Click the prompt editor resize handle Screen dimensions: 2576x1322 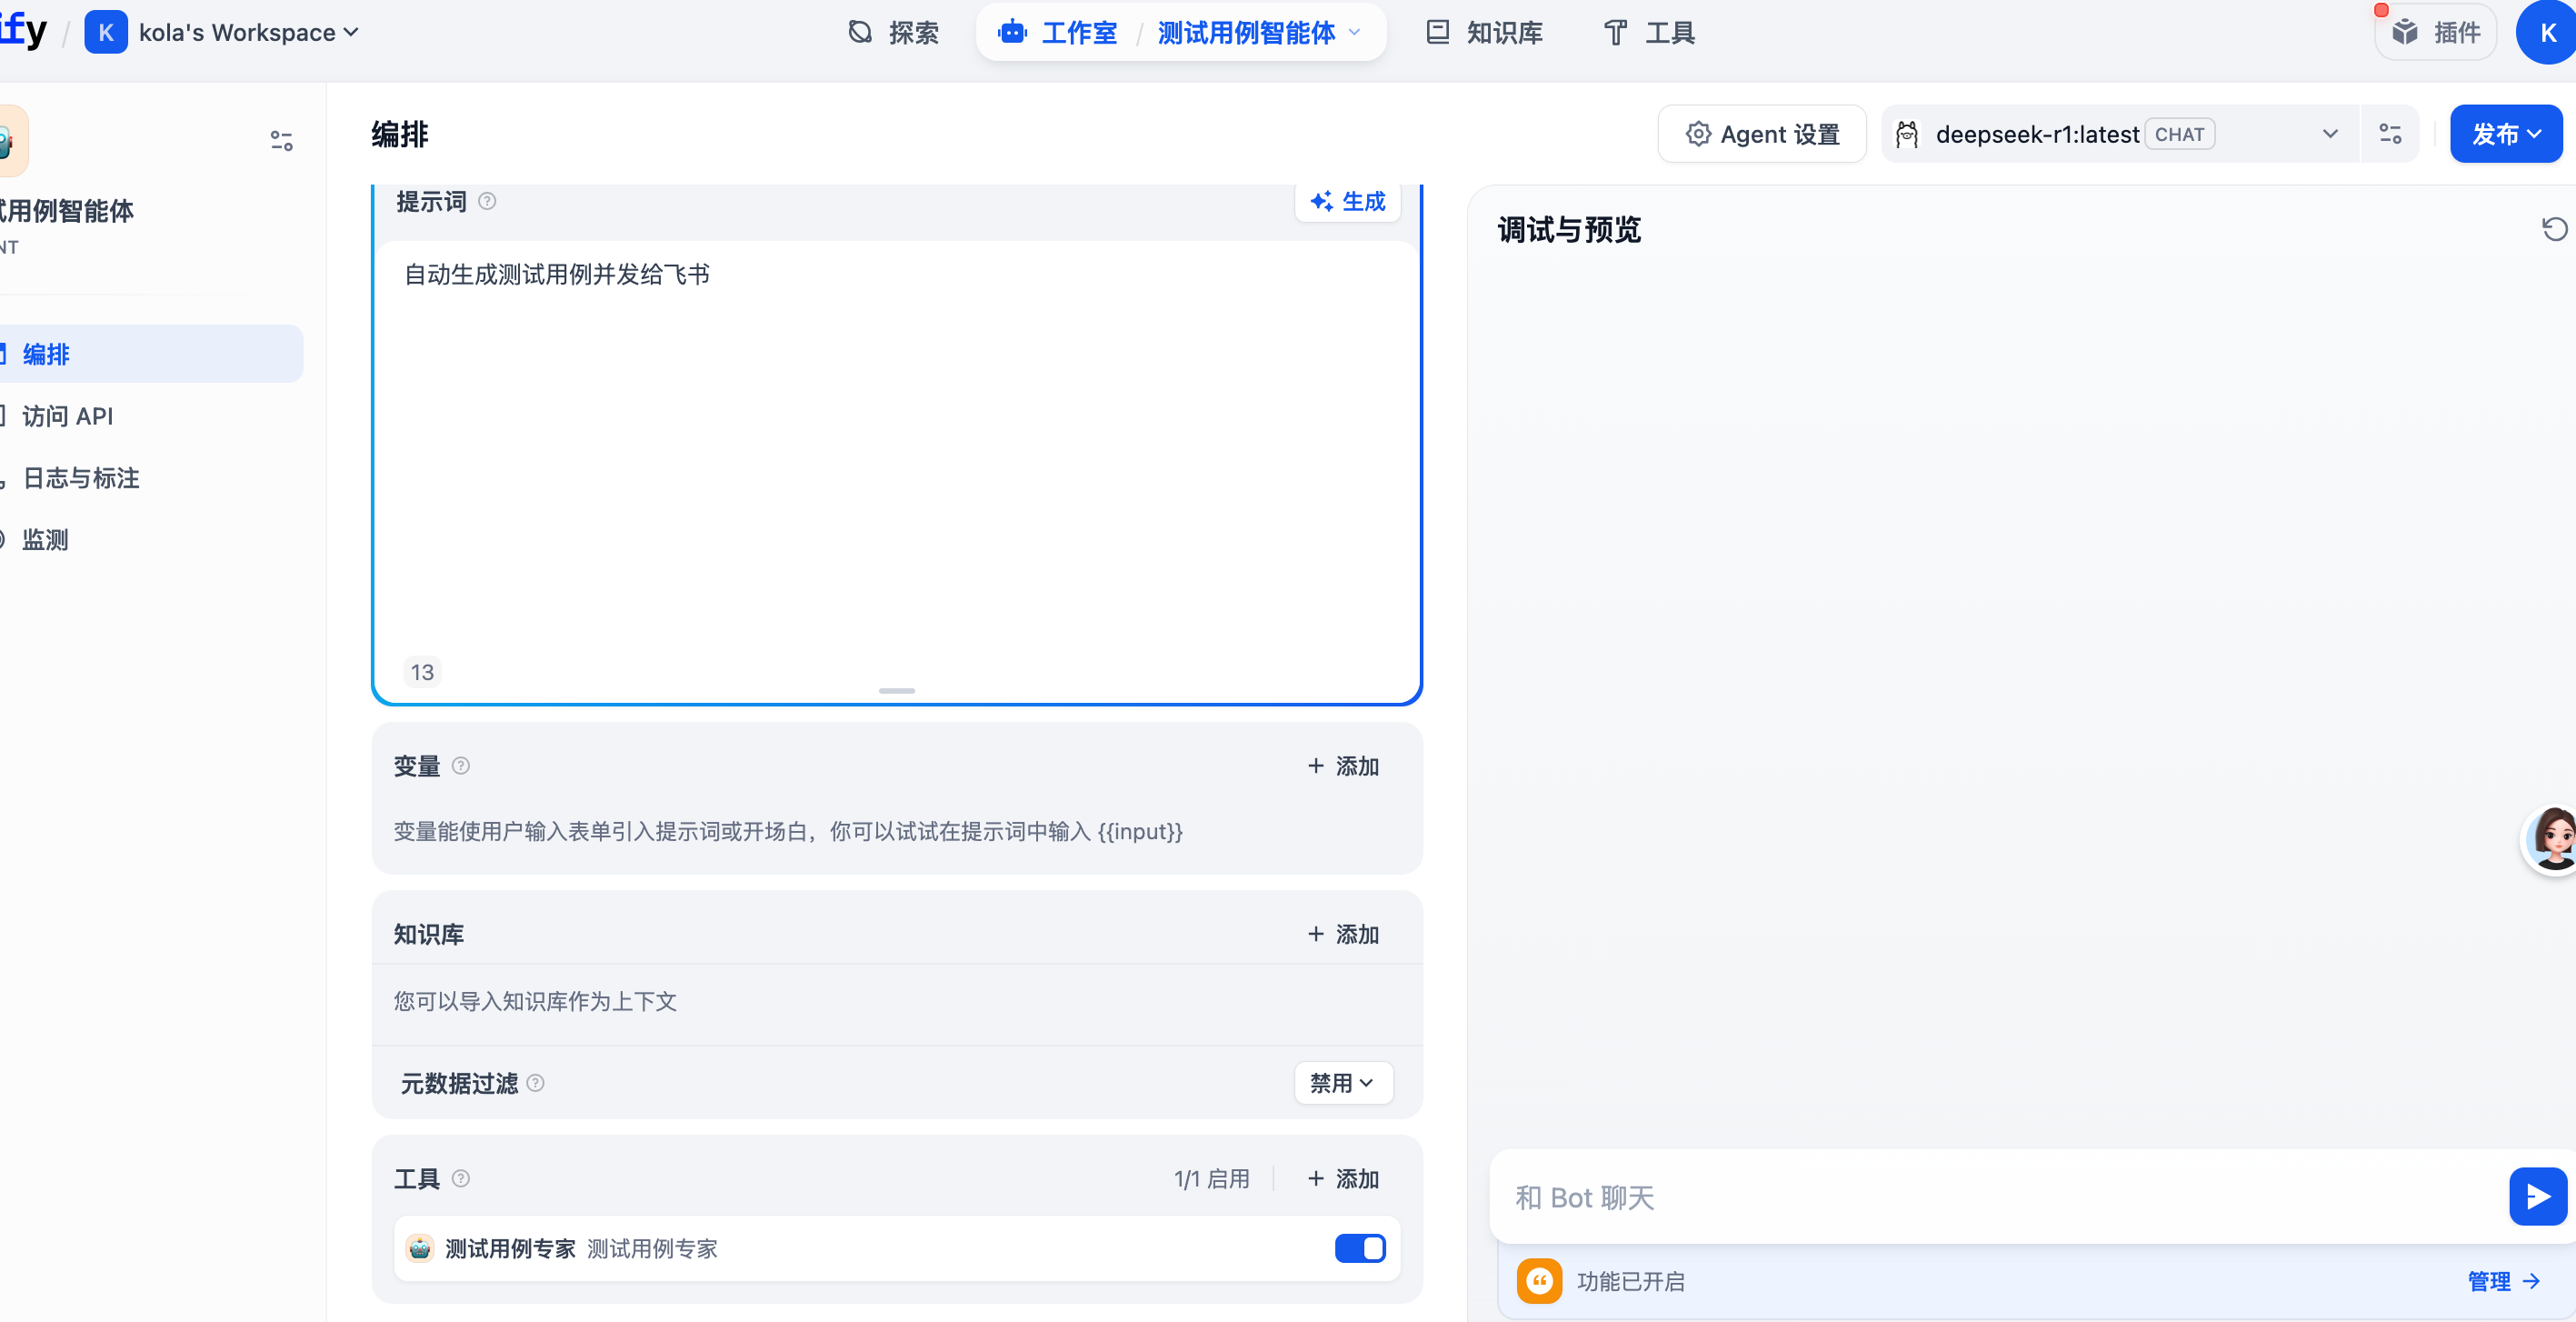pyautogui.click(x=897, y=691)
